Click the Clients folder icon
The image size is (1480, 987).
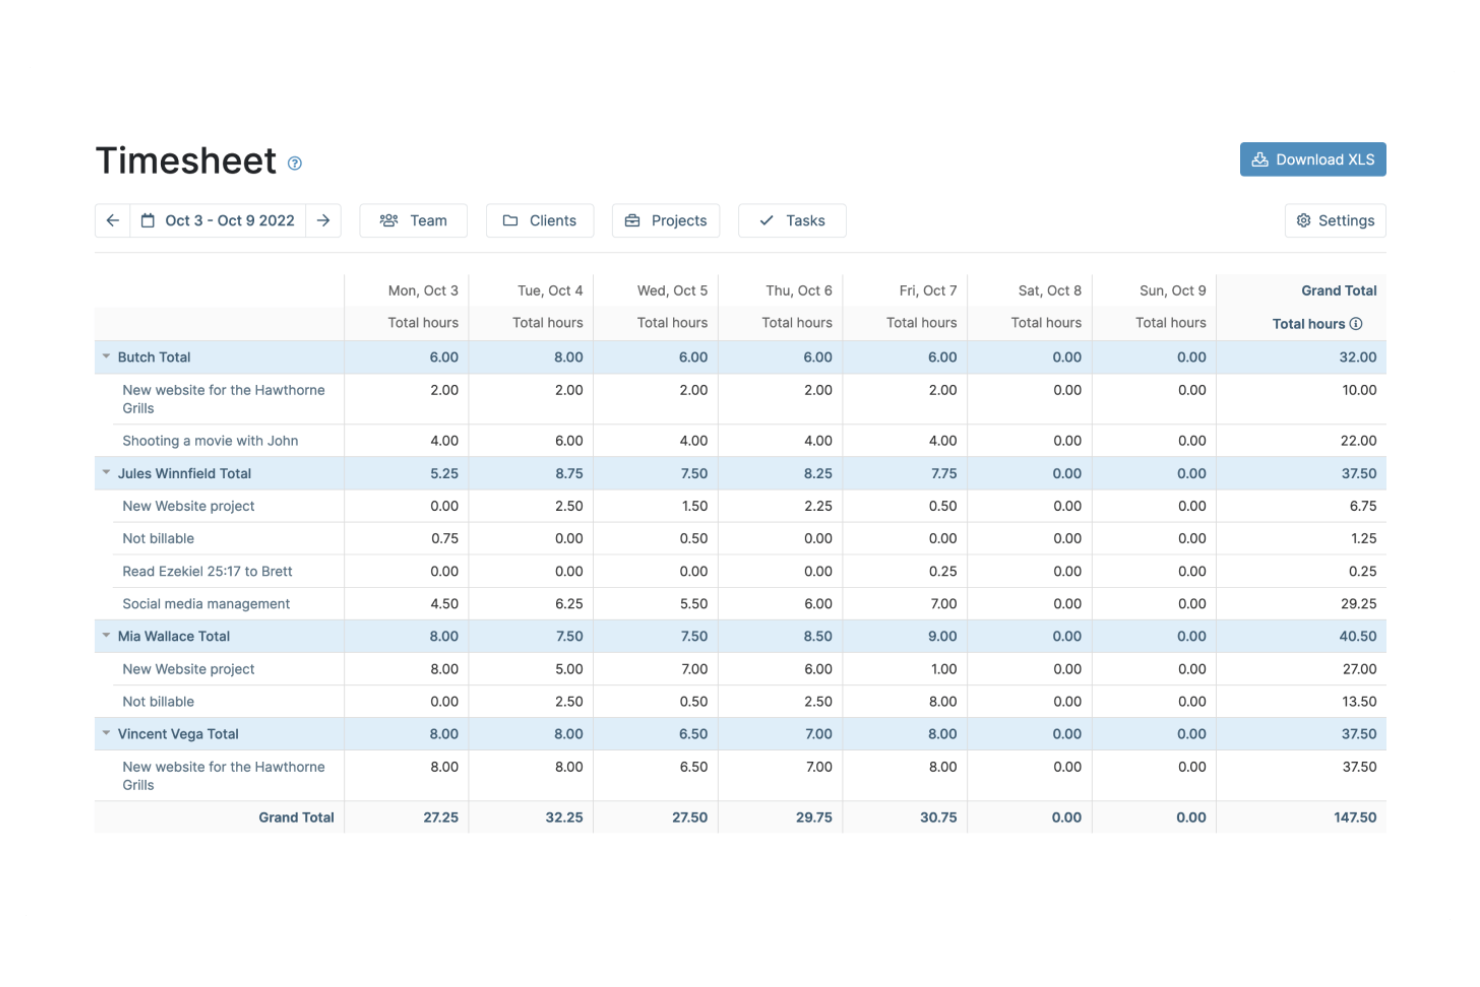(x=511, y=220)
